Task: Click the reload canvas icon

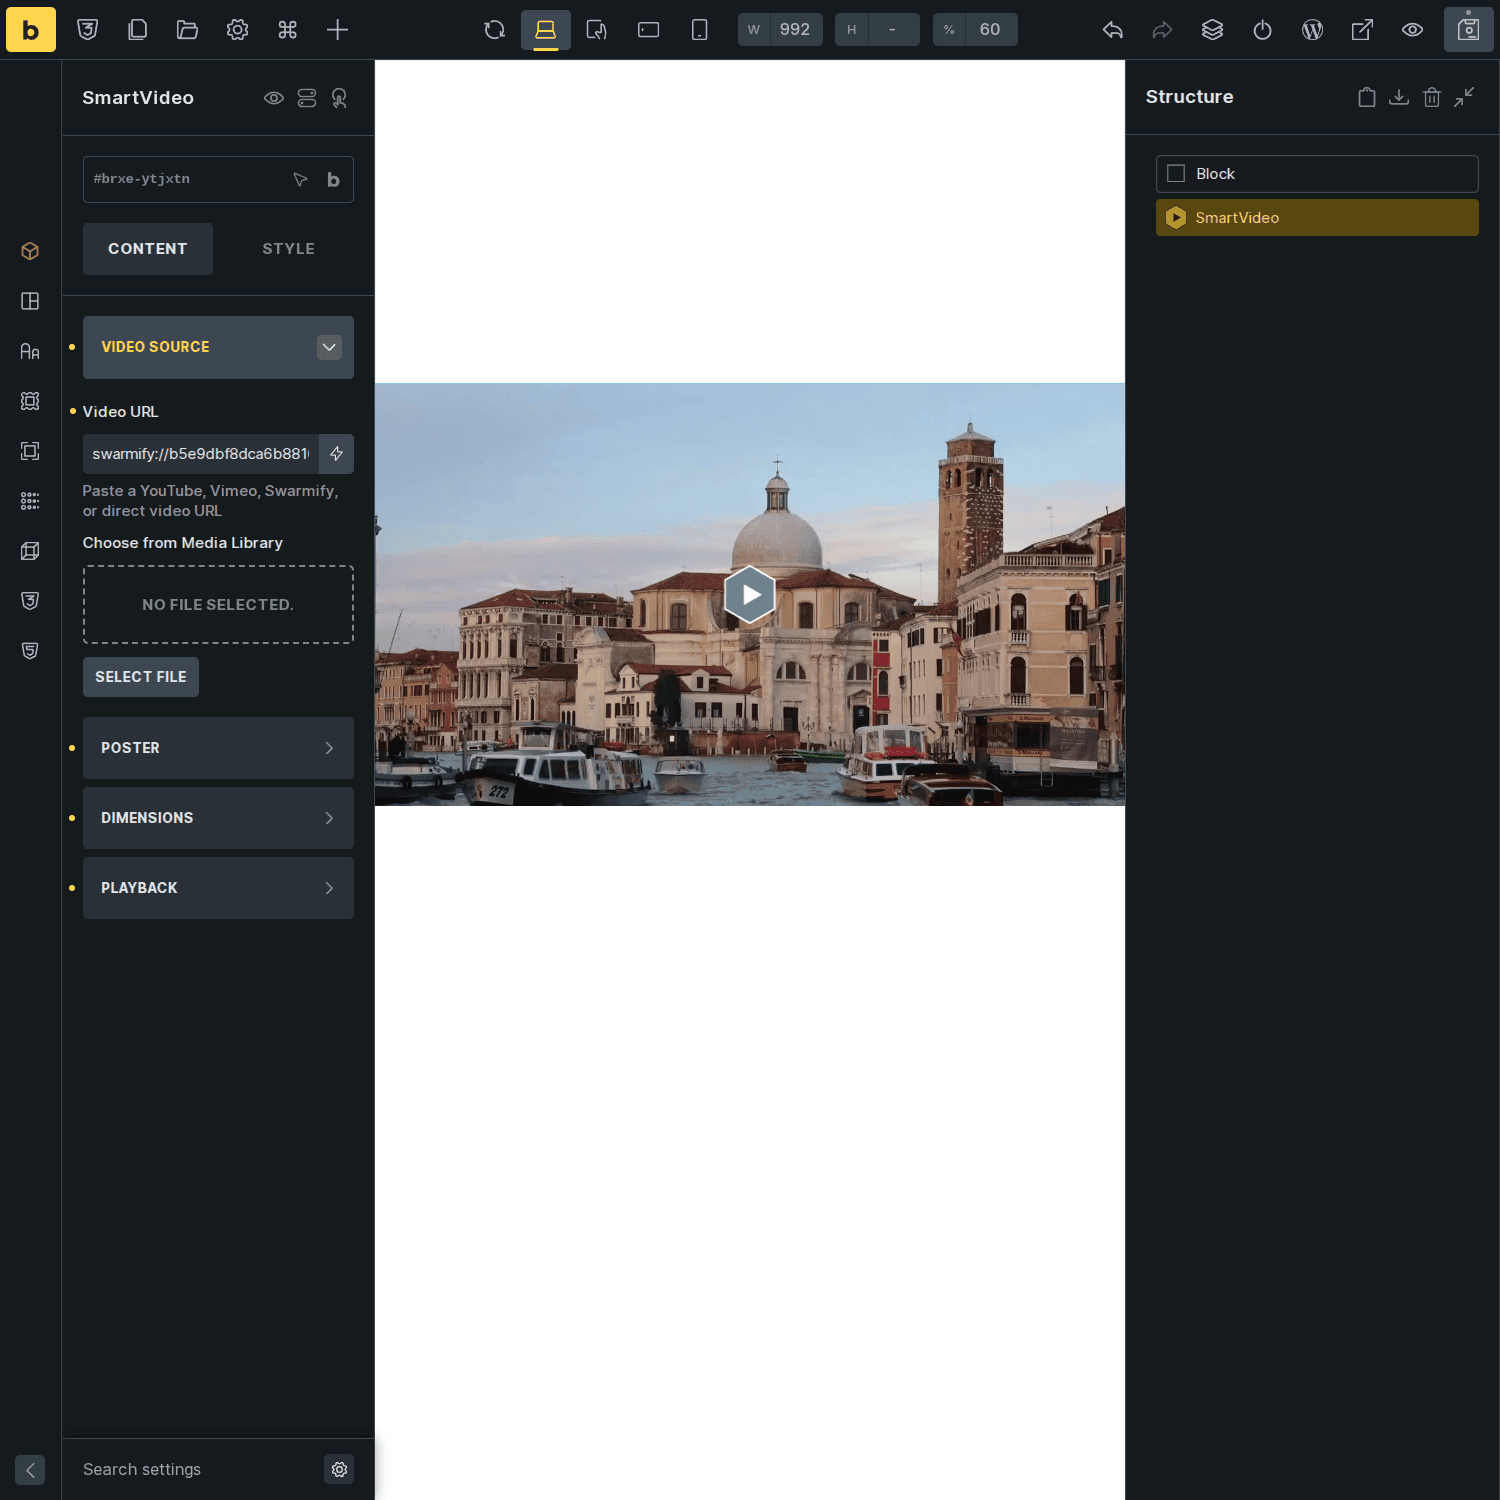Action: tap(494, 30)
